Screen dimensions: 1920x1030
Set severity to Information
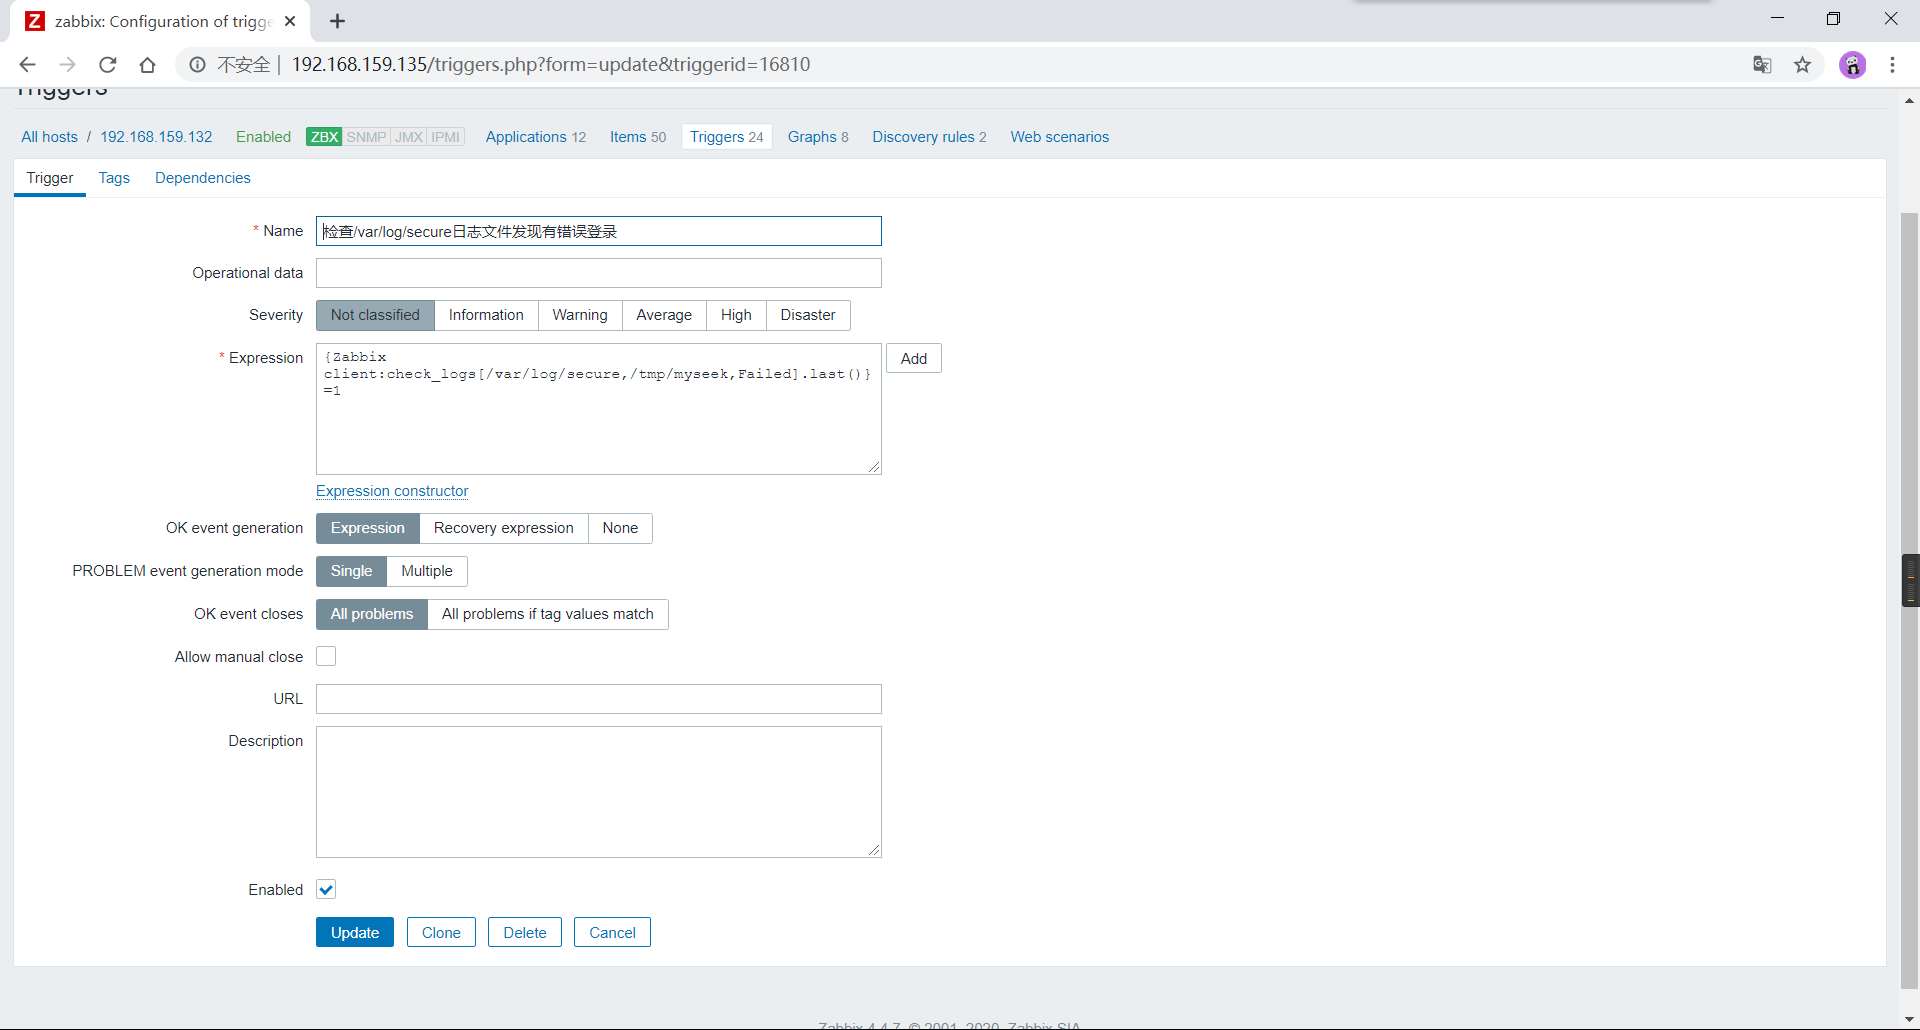pyautogui.click(x=486, y=315)
